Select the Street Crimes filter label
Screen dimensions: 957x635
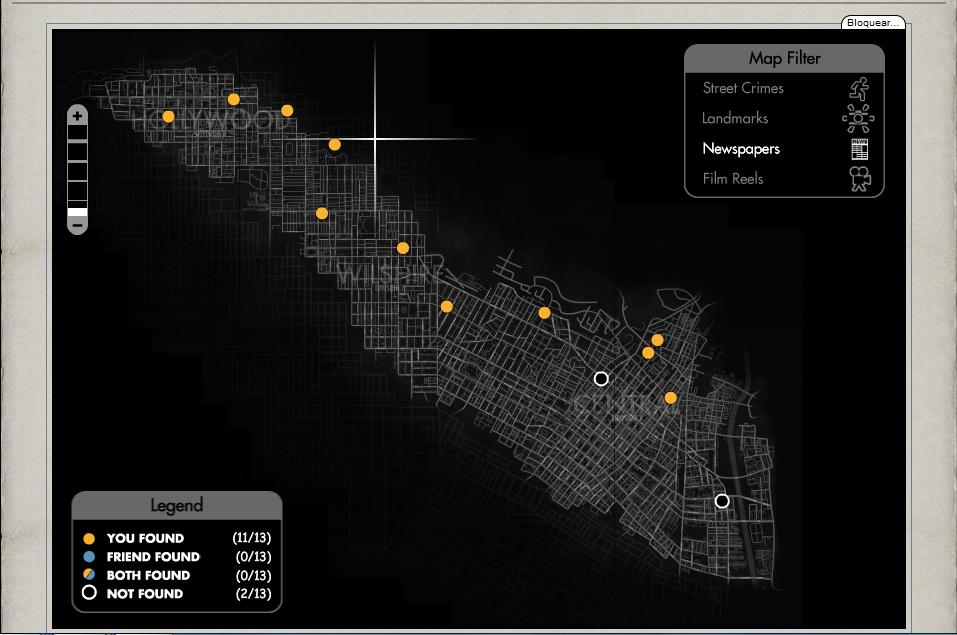click(x=743, y=88)
